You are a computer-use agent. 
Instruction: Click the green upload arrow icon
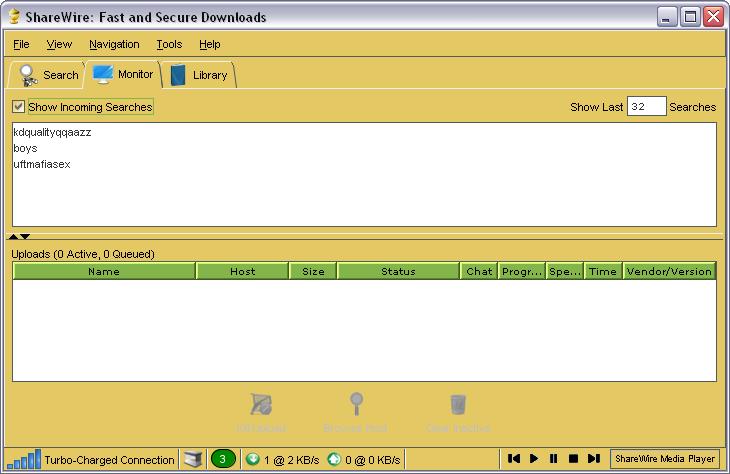pyautogui.click(x=334, y=459)
